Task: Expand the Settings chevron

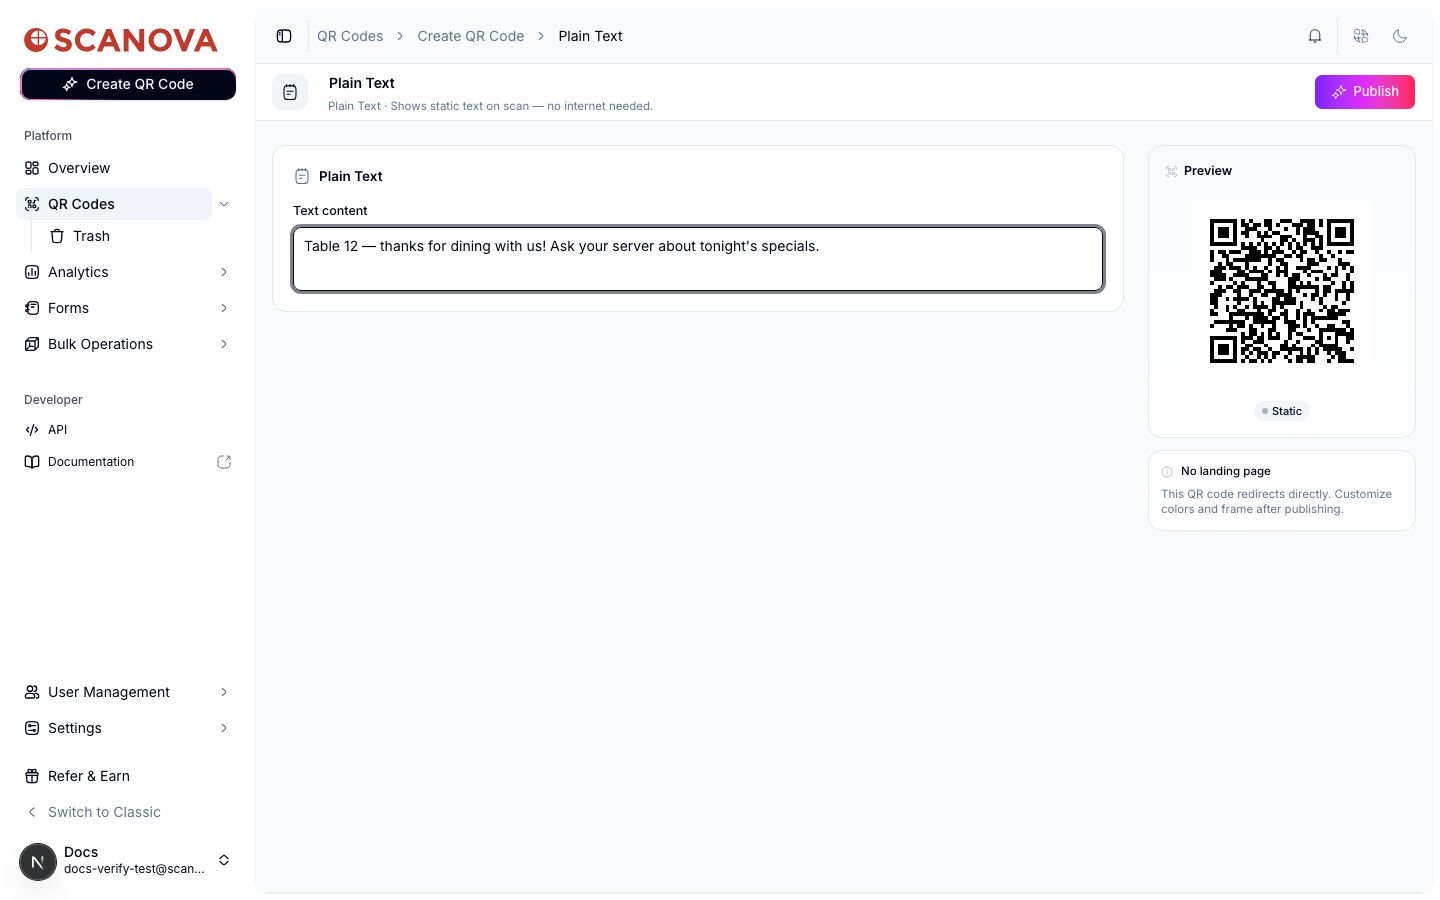Action: [224, 728]
